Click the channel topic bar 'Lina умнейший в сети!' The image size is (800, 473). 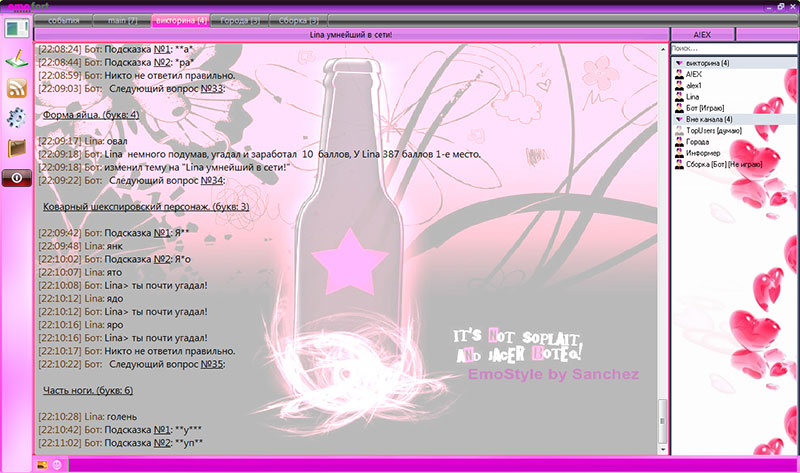[x=351, y=34]
